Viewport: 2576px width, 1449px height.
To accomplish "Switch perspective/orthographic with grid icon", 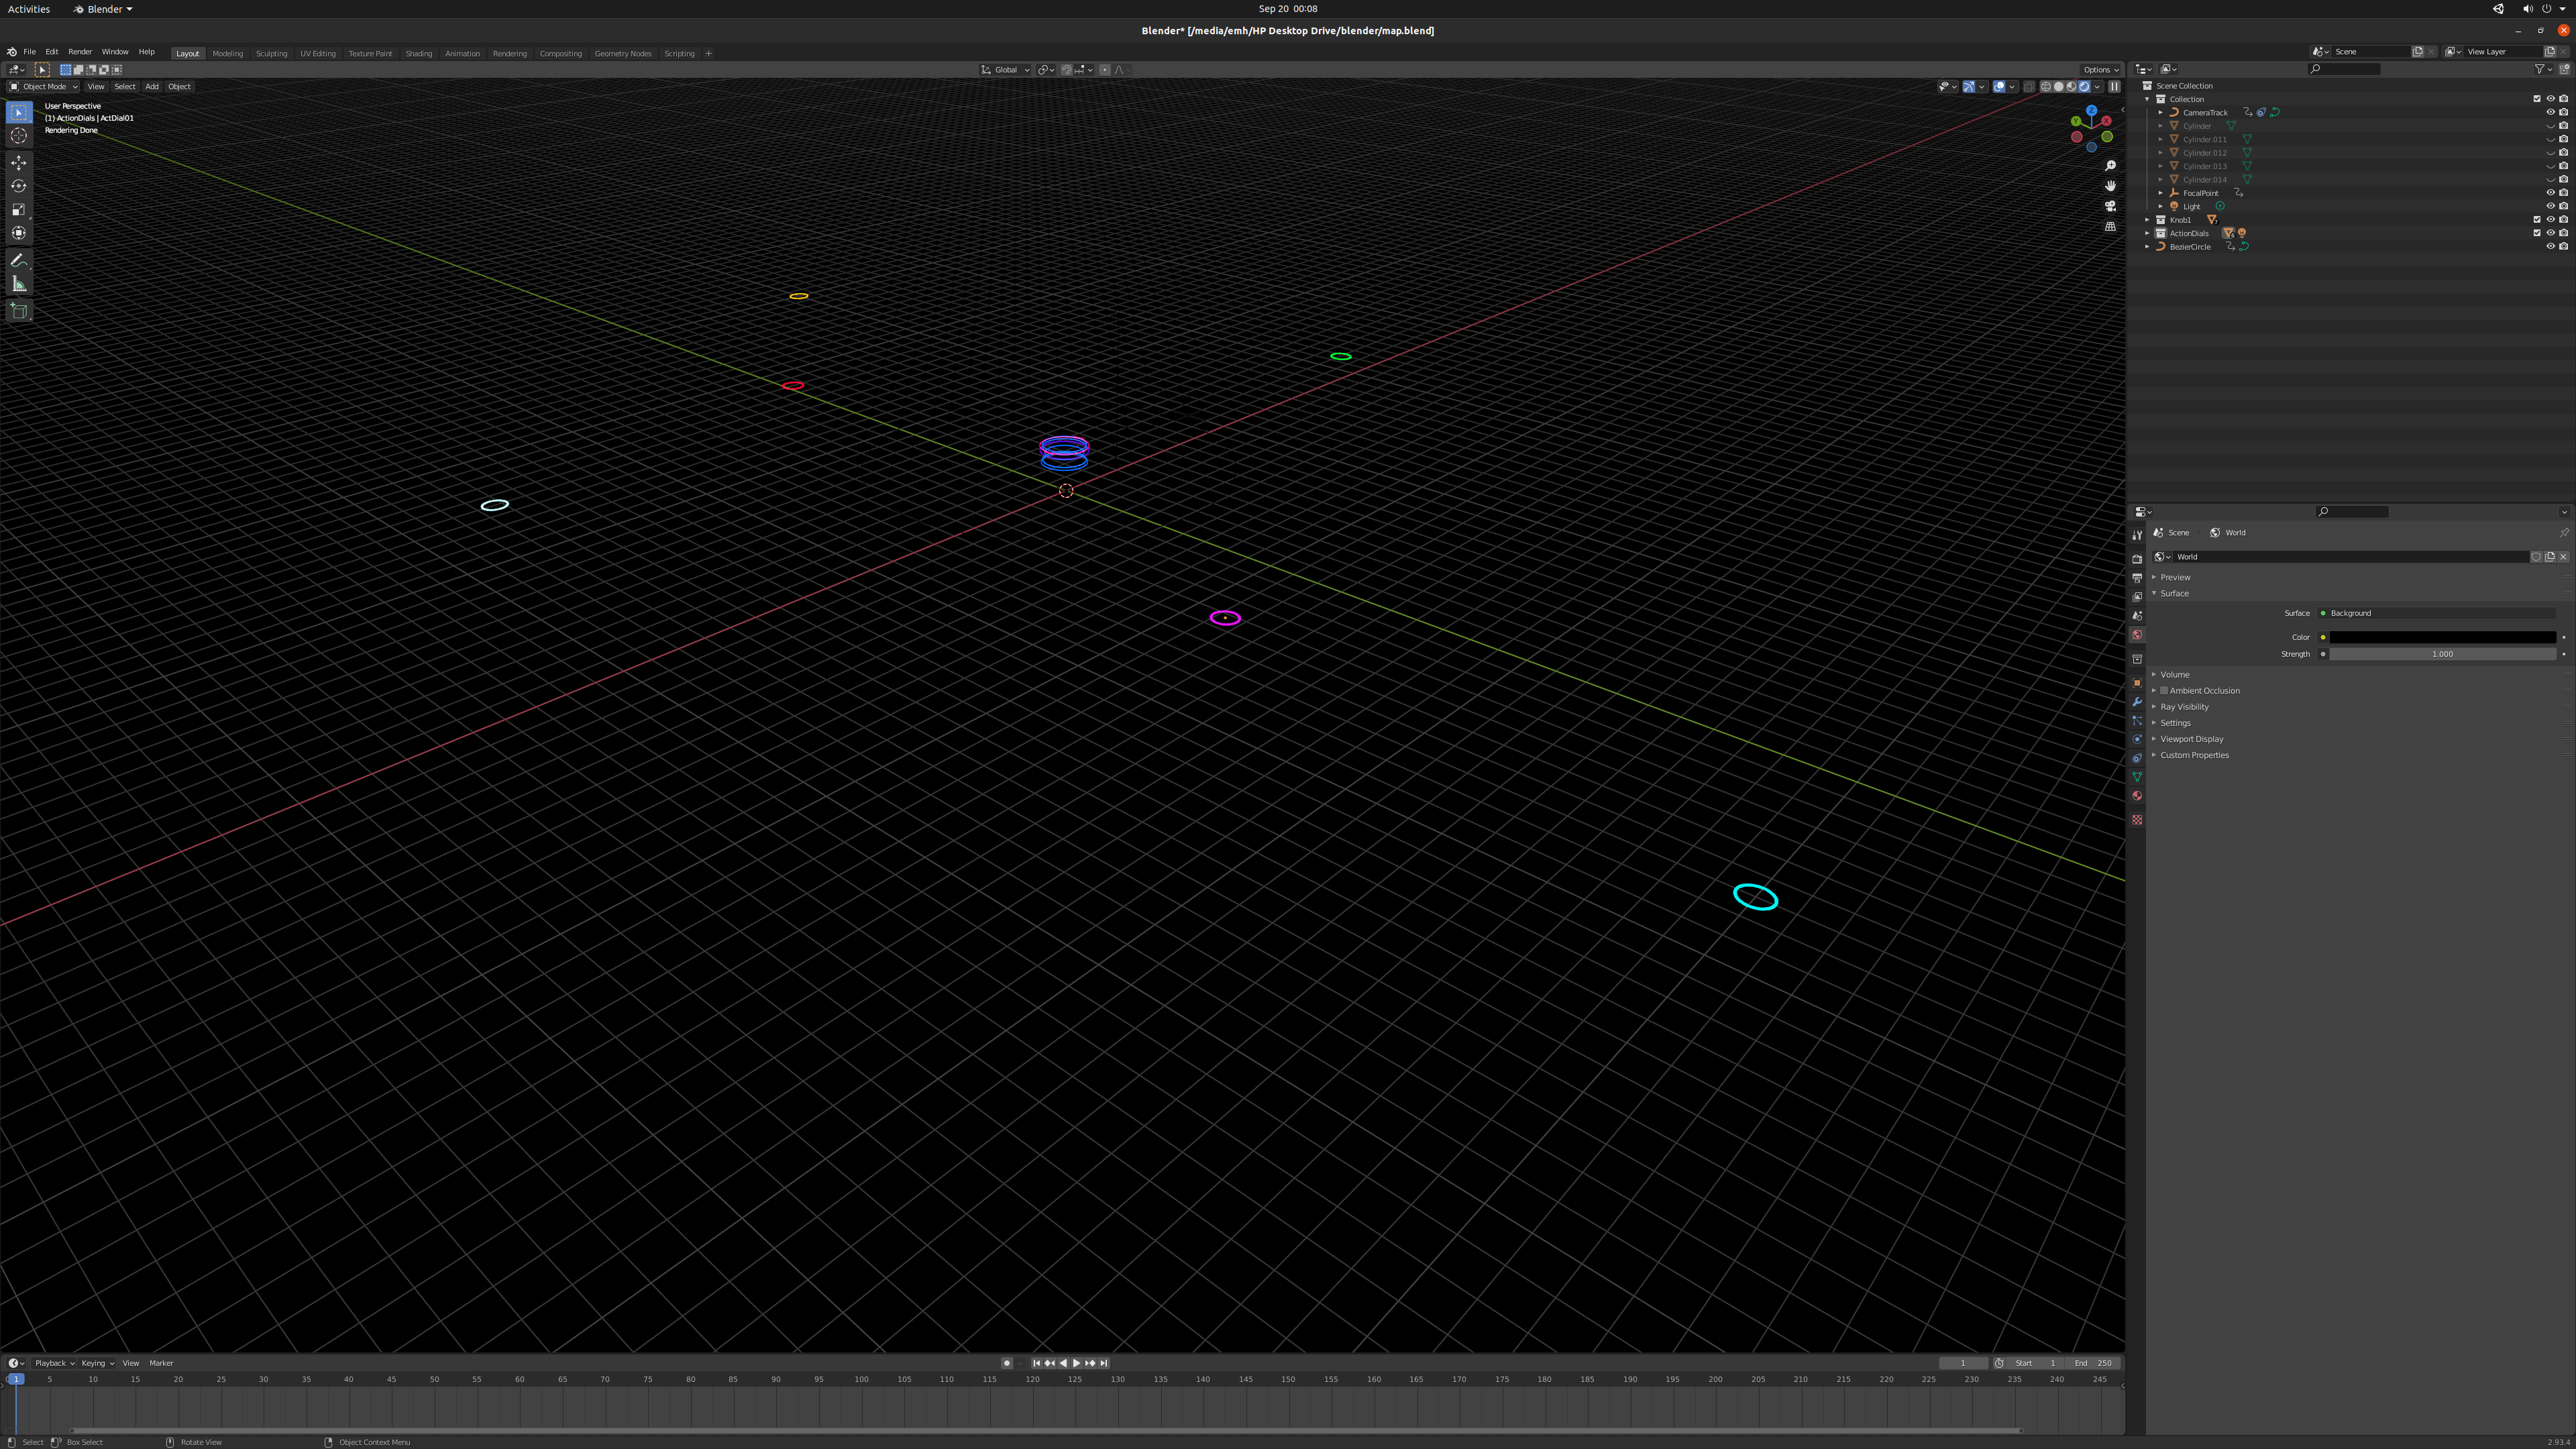I will (x=2110, y=226).
